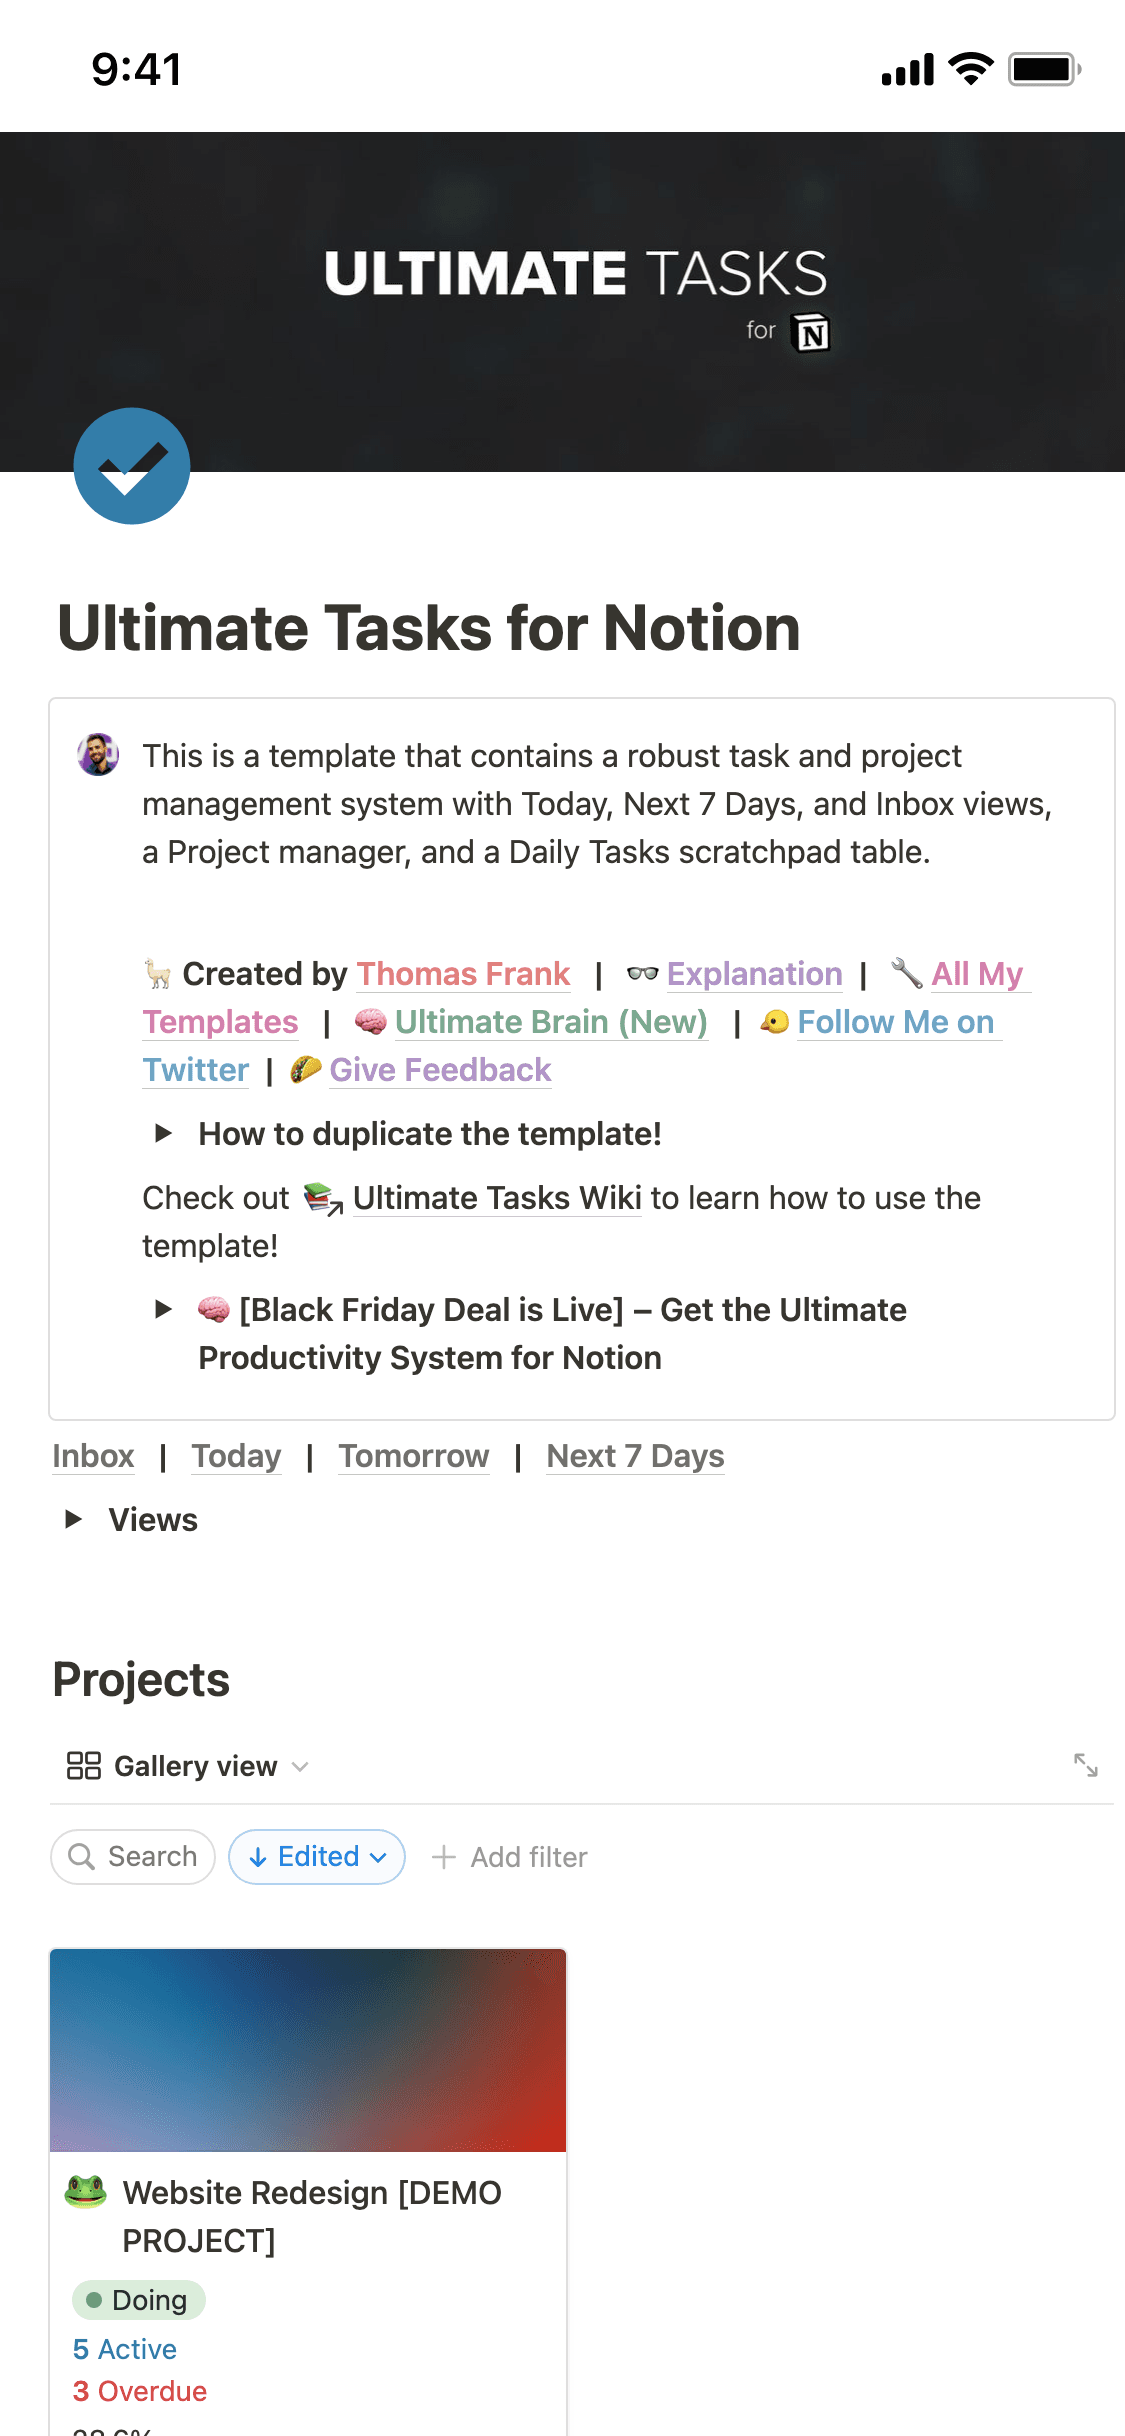Click the Website Redesign cover gradient
The width and height of the screenshot is (1125, 2436).
point(308,2049)
